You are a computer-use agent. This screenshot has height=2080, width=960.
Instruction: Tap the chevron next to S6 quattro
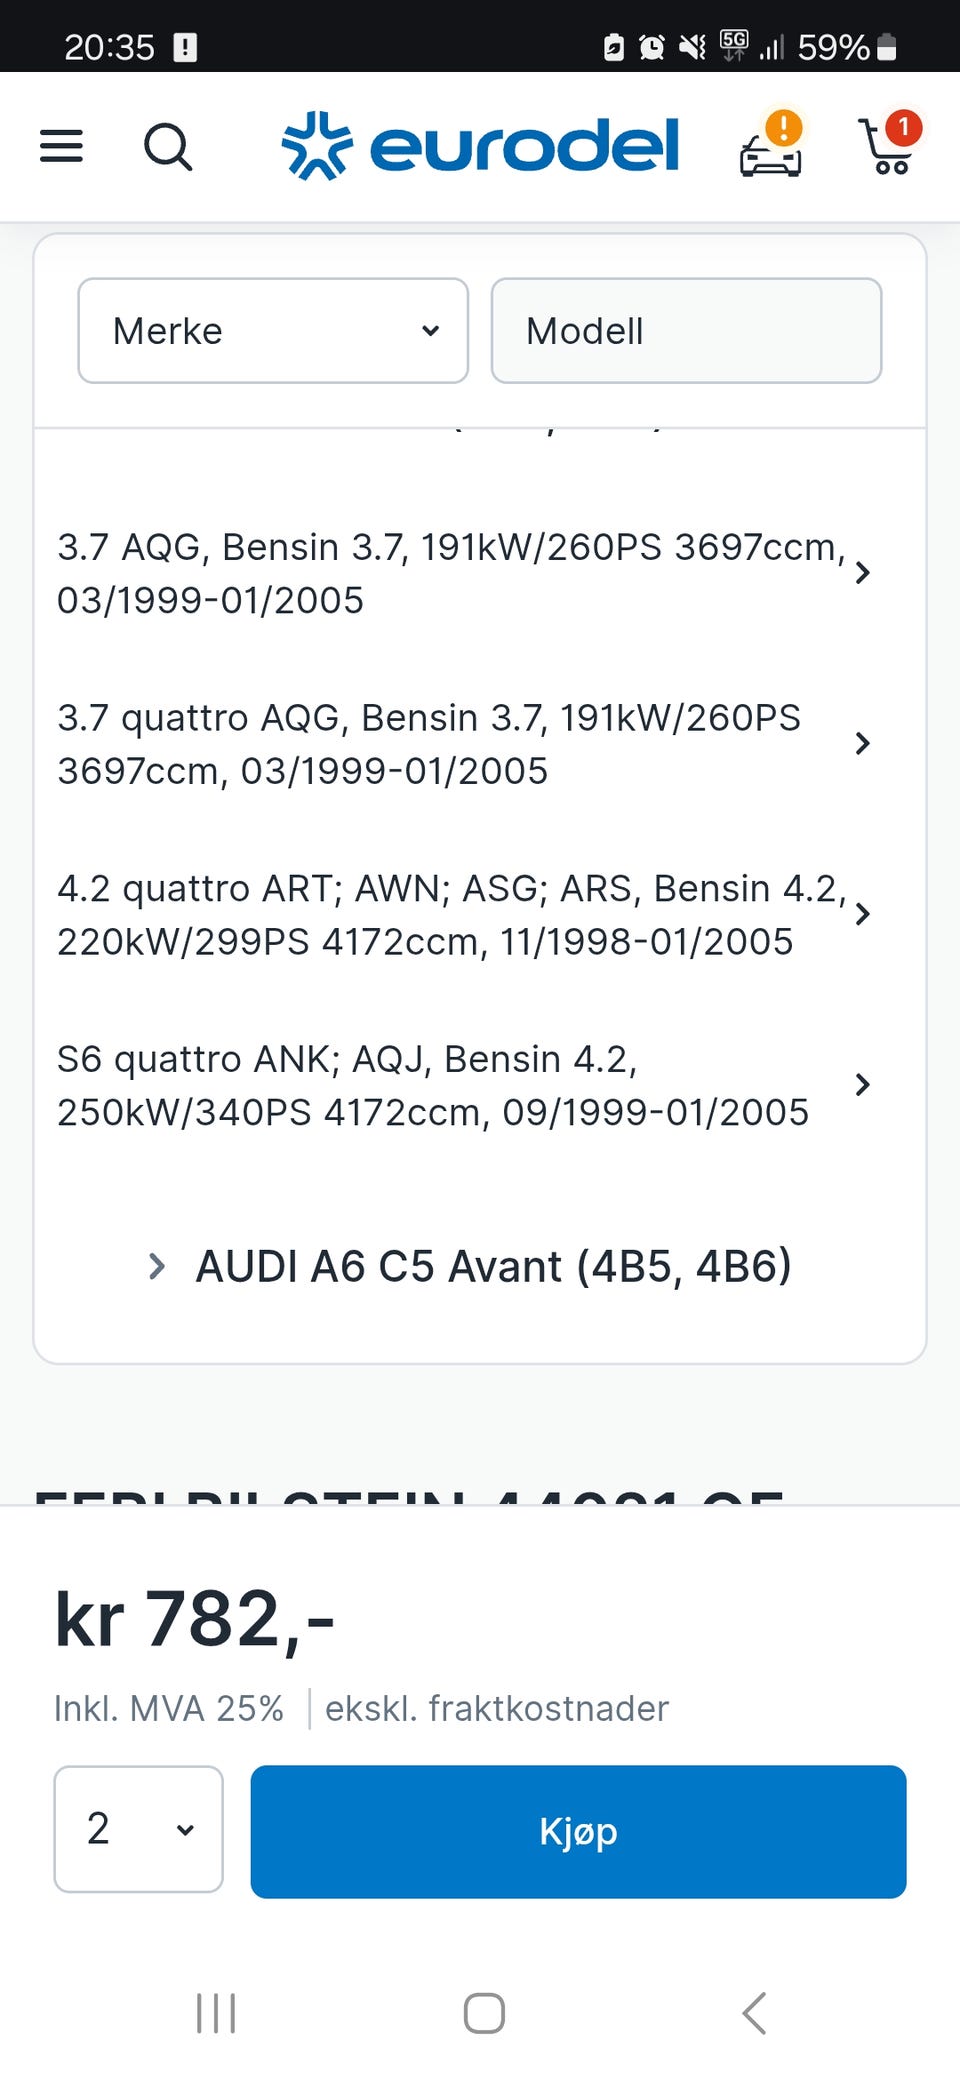(x=863, y=1085)
